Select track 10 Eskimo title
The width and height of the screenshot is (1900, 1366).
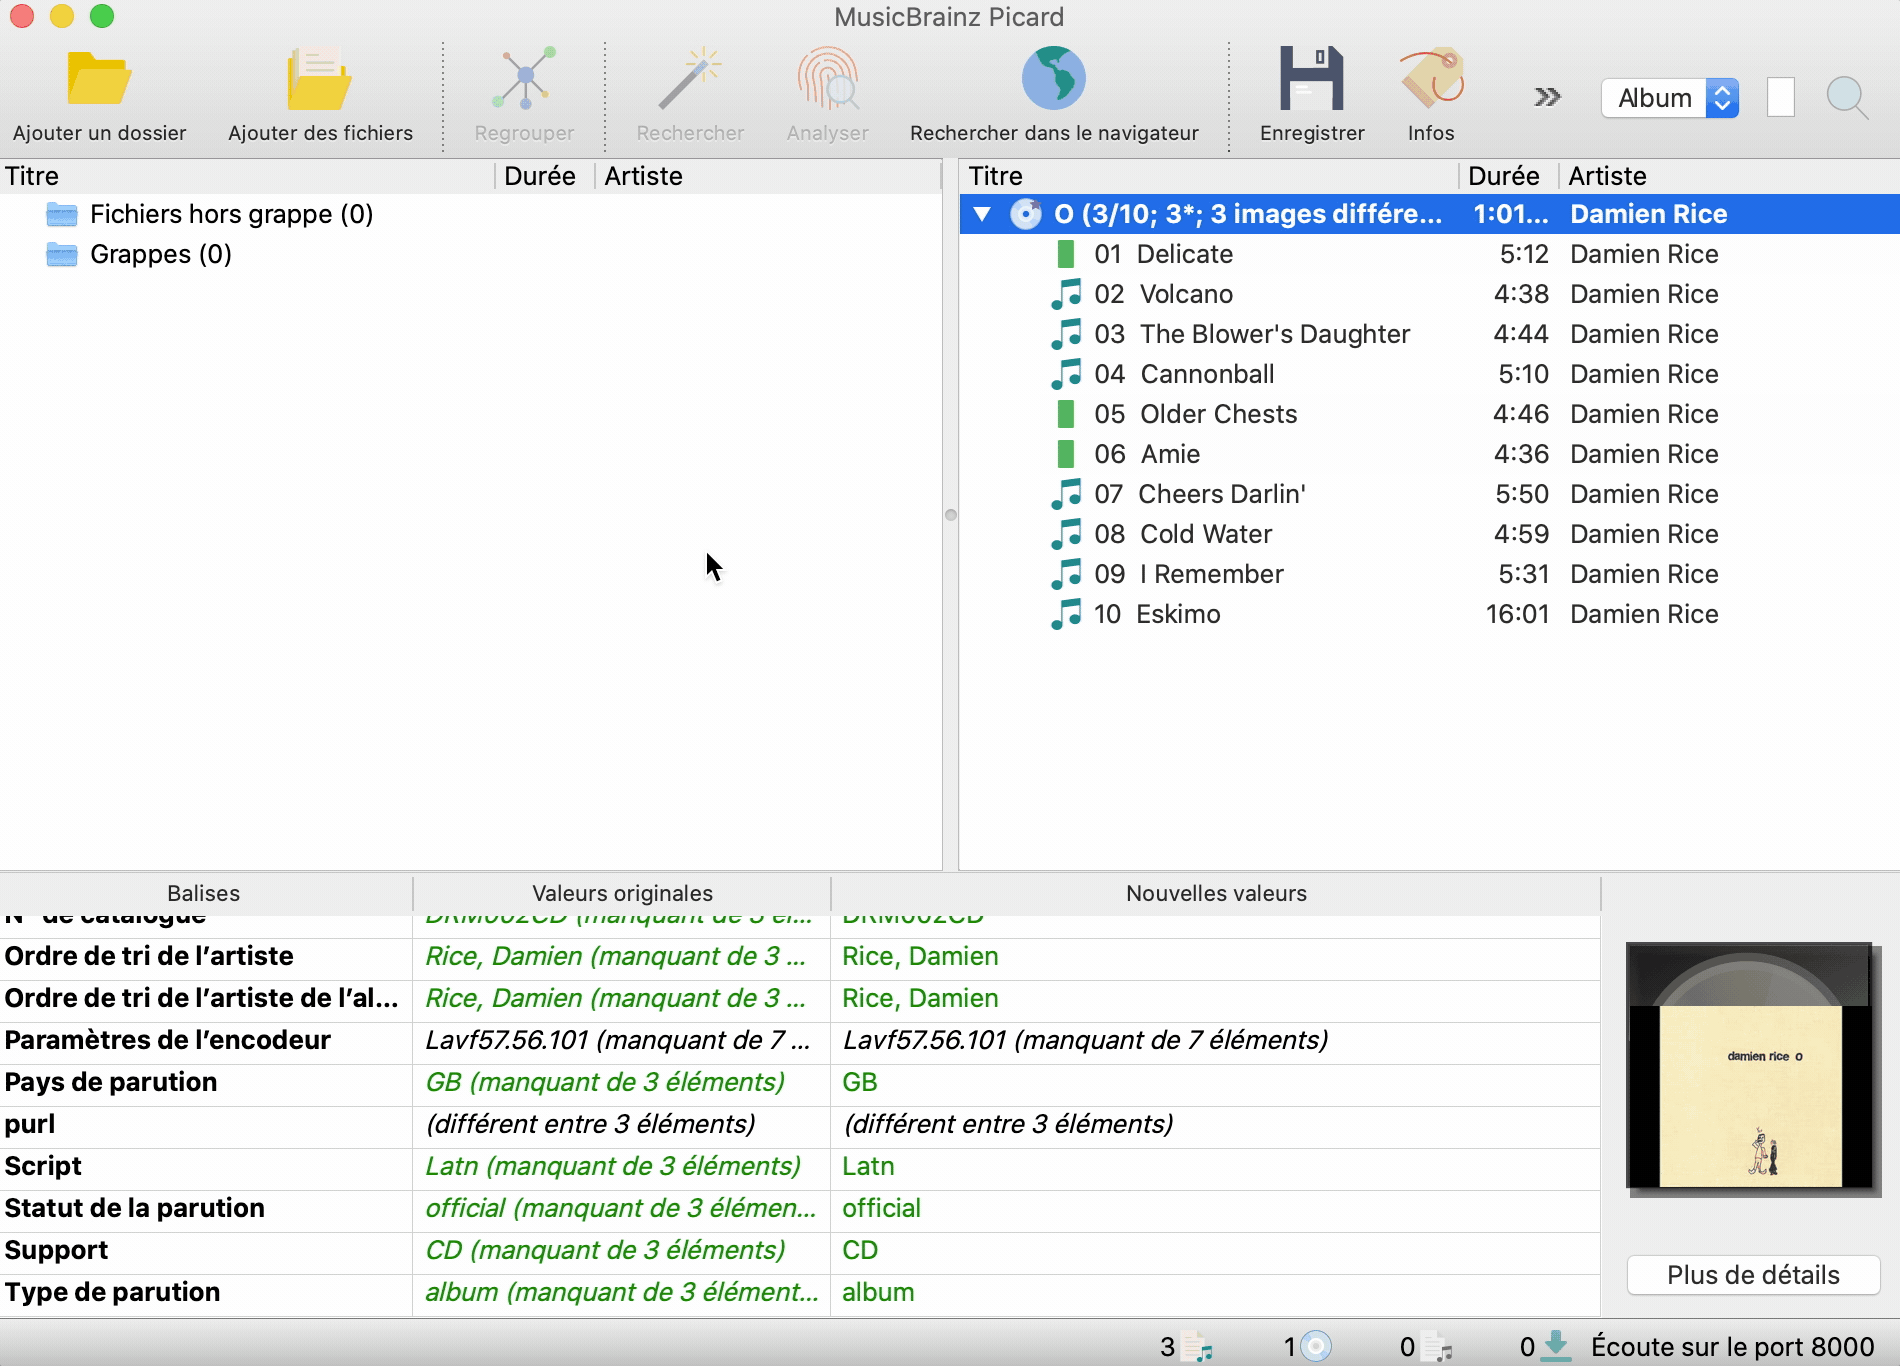coord(1178,614)
